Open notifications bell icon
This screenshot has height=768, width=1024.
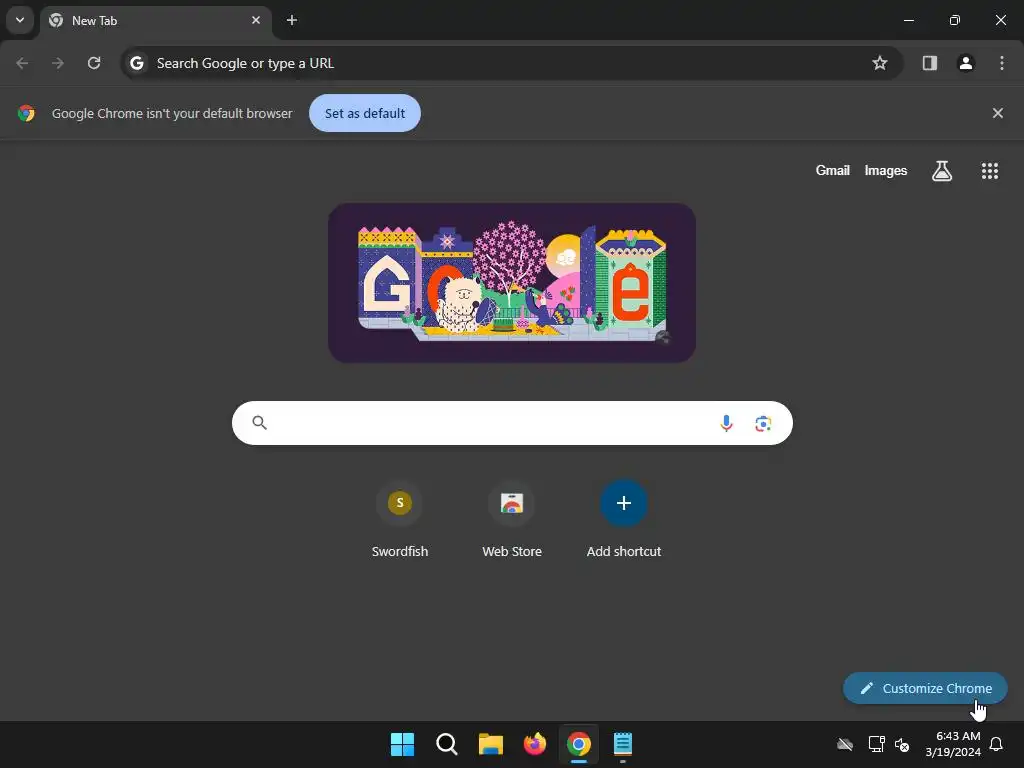(996, 744)
